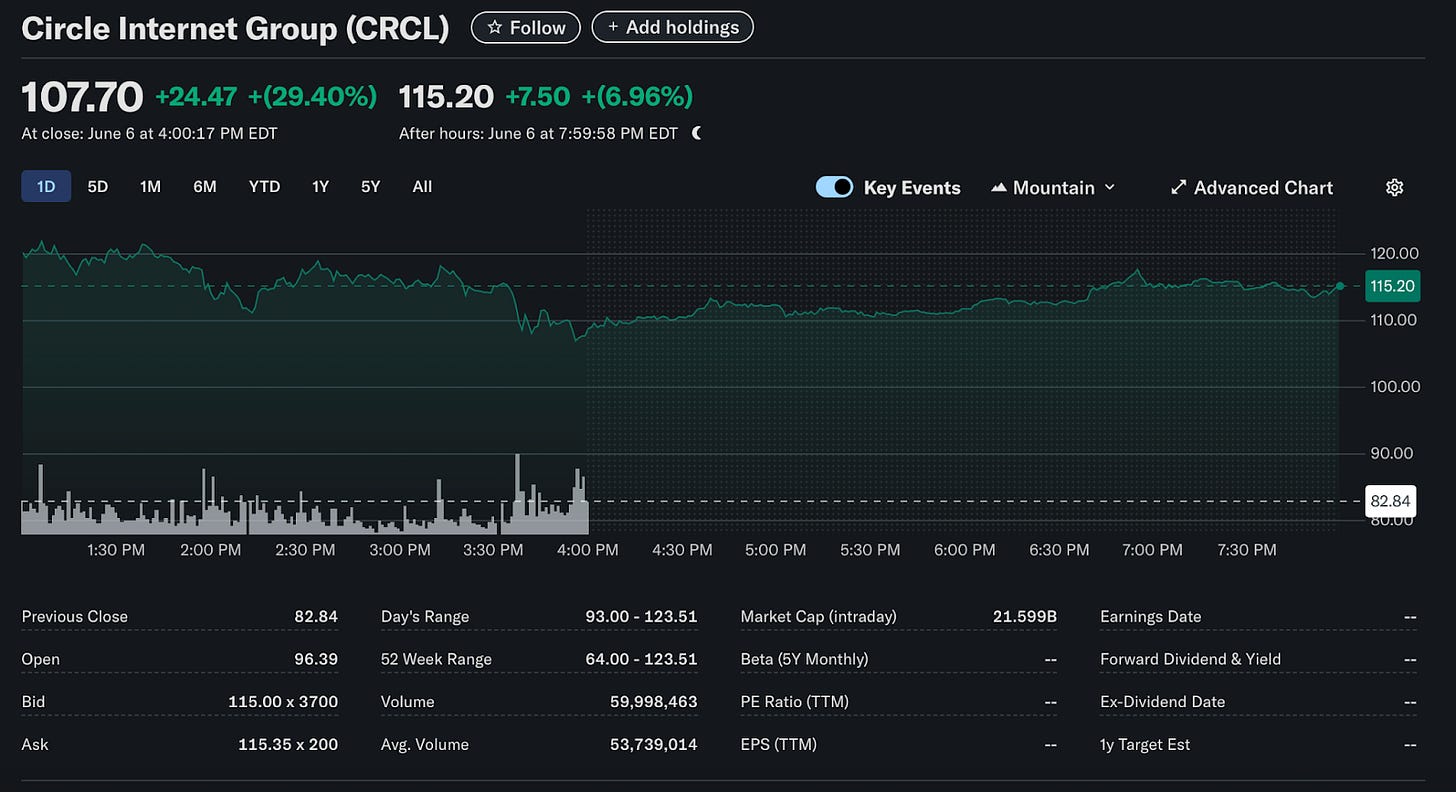Click the Forward Dividend & Yield label
Image resolution: width=1456 pixels, height=792 pixels.
point(1190,659)
